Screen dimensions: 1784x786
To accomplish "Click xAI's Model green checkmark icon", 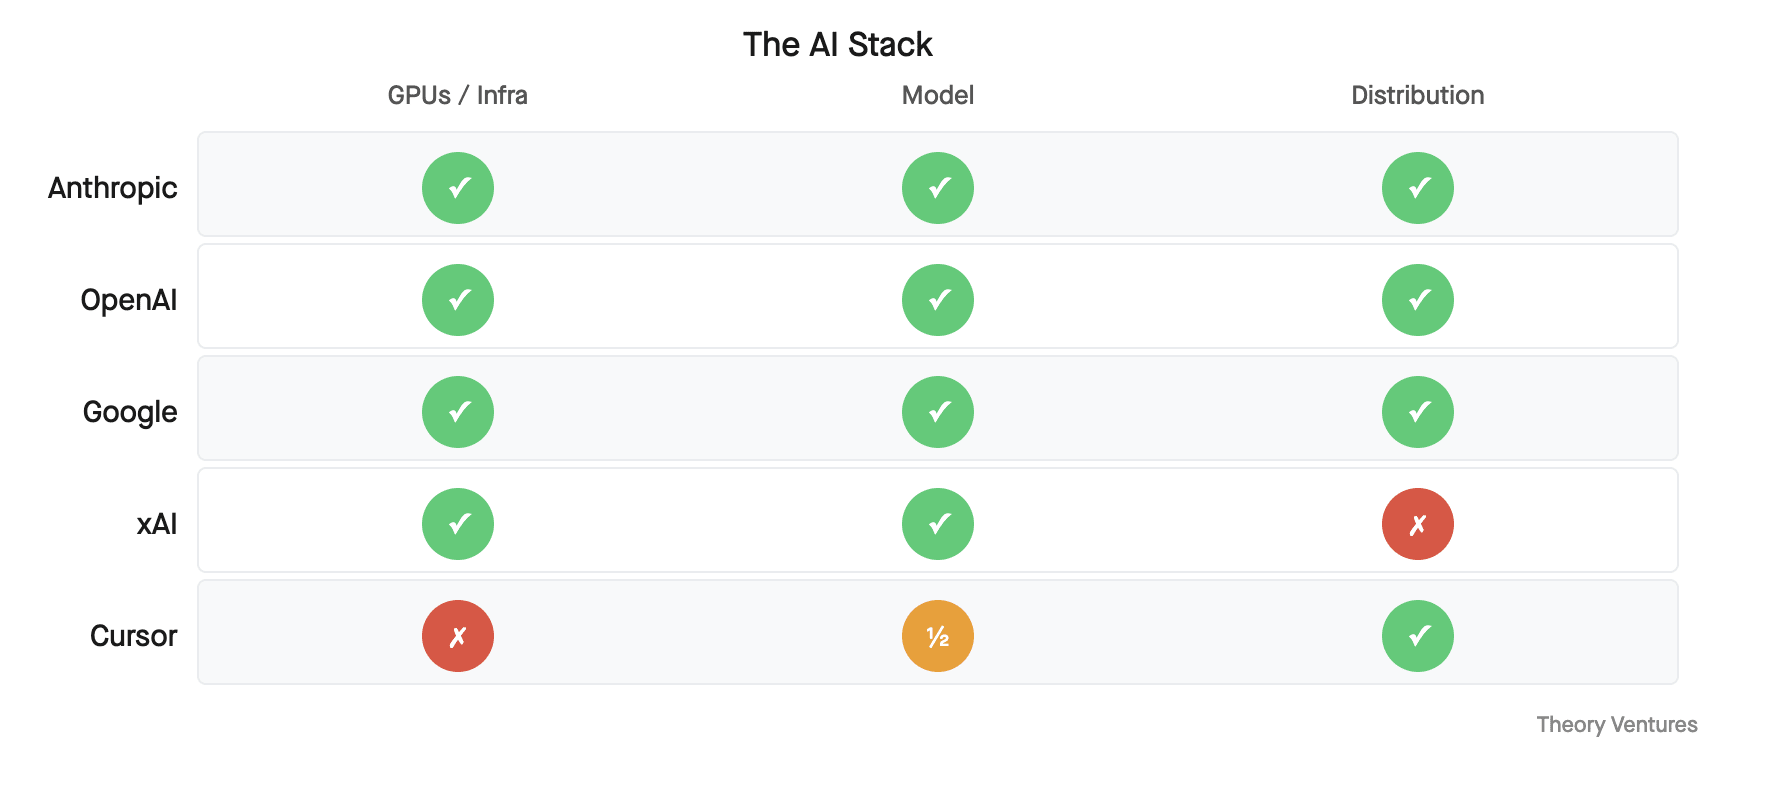I will point(938,524).
